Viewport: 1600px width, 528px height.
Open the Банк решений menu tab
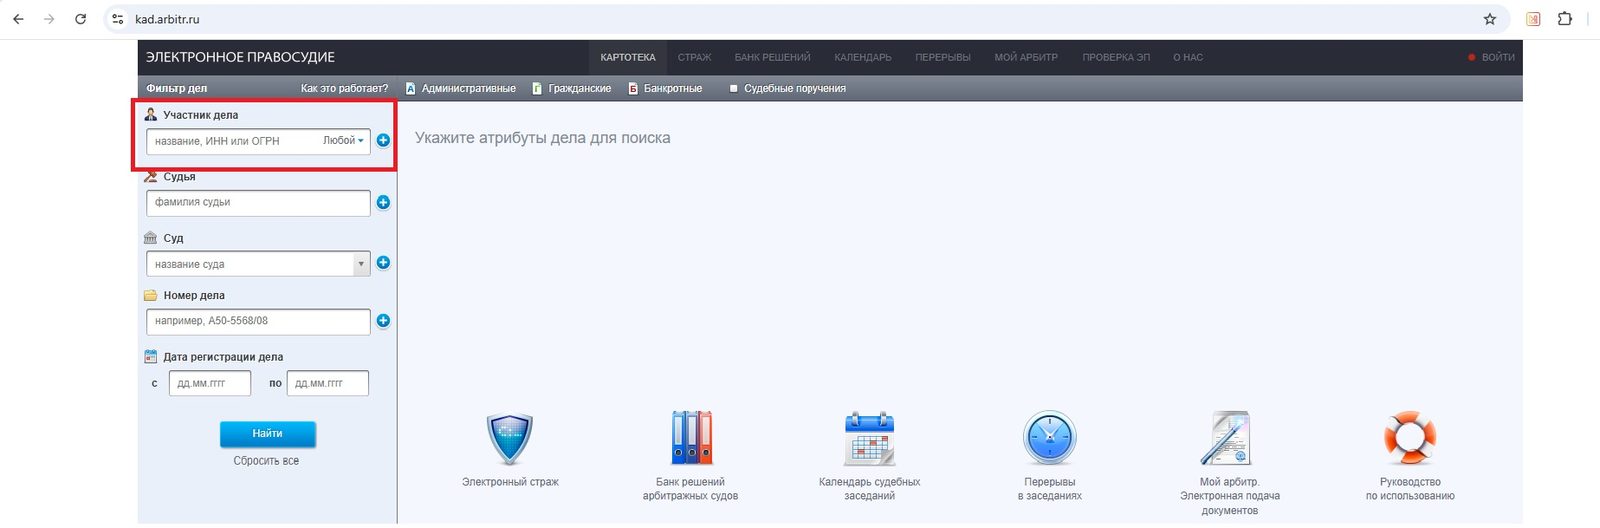[772, 58]
